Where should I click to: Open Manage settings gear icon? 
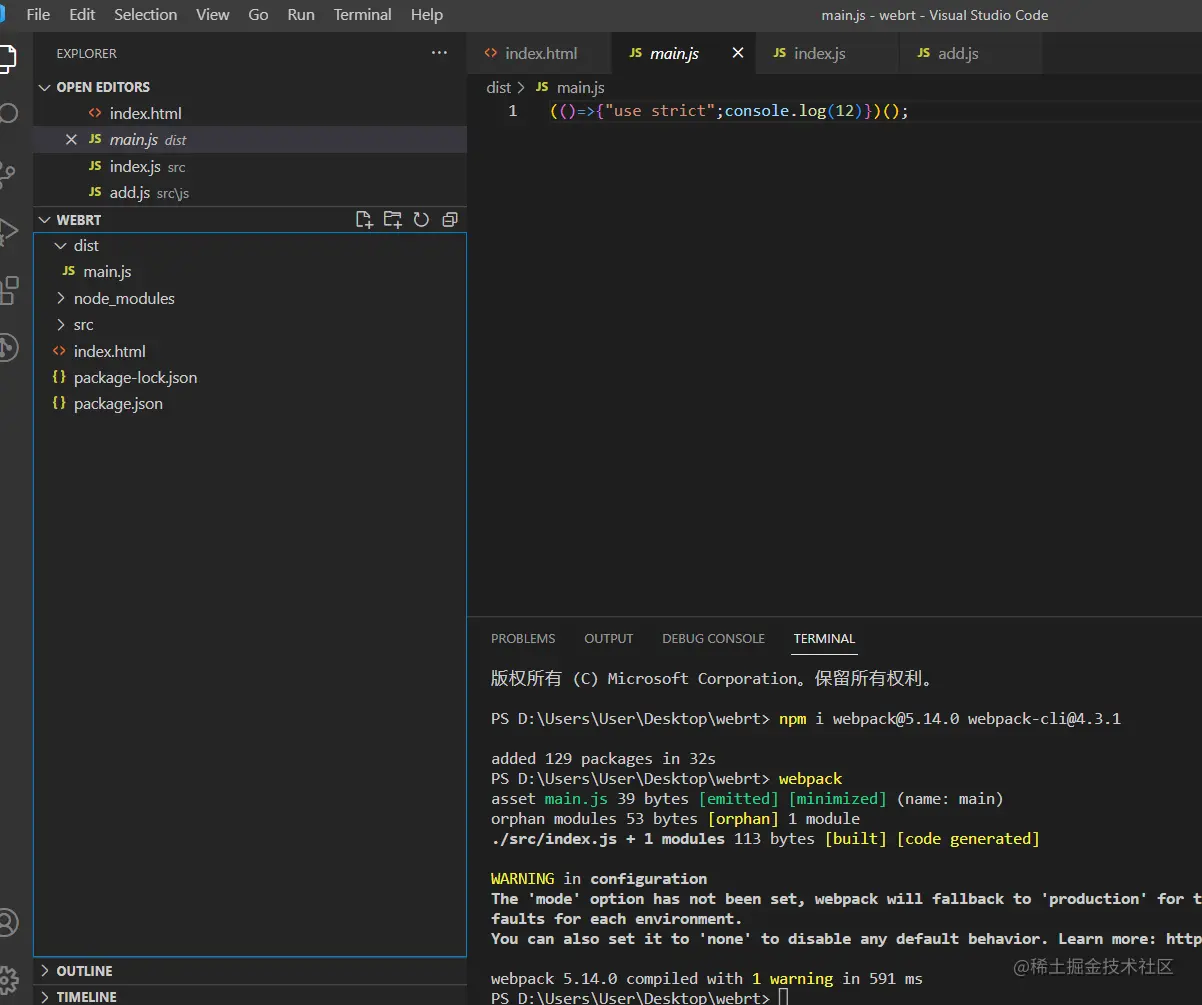coord(9,977)
